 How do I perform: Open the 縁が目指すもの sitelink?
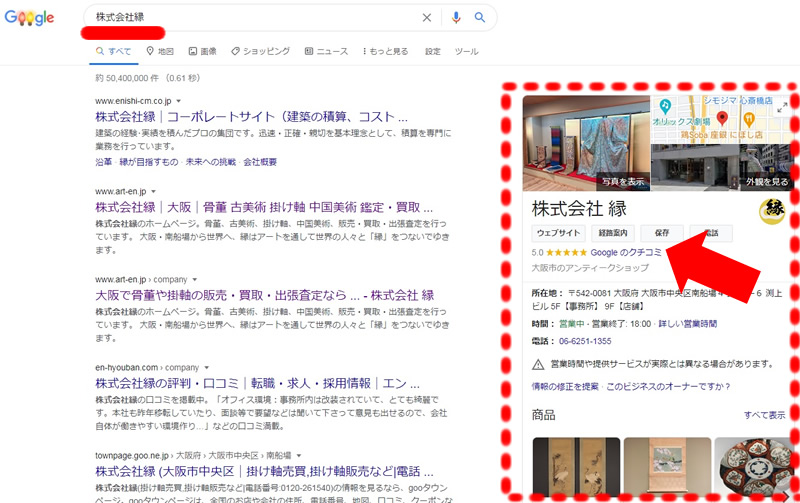[x=148, y=162]
